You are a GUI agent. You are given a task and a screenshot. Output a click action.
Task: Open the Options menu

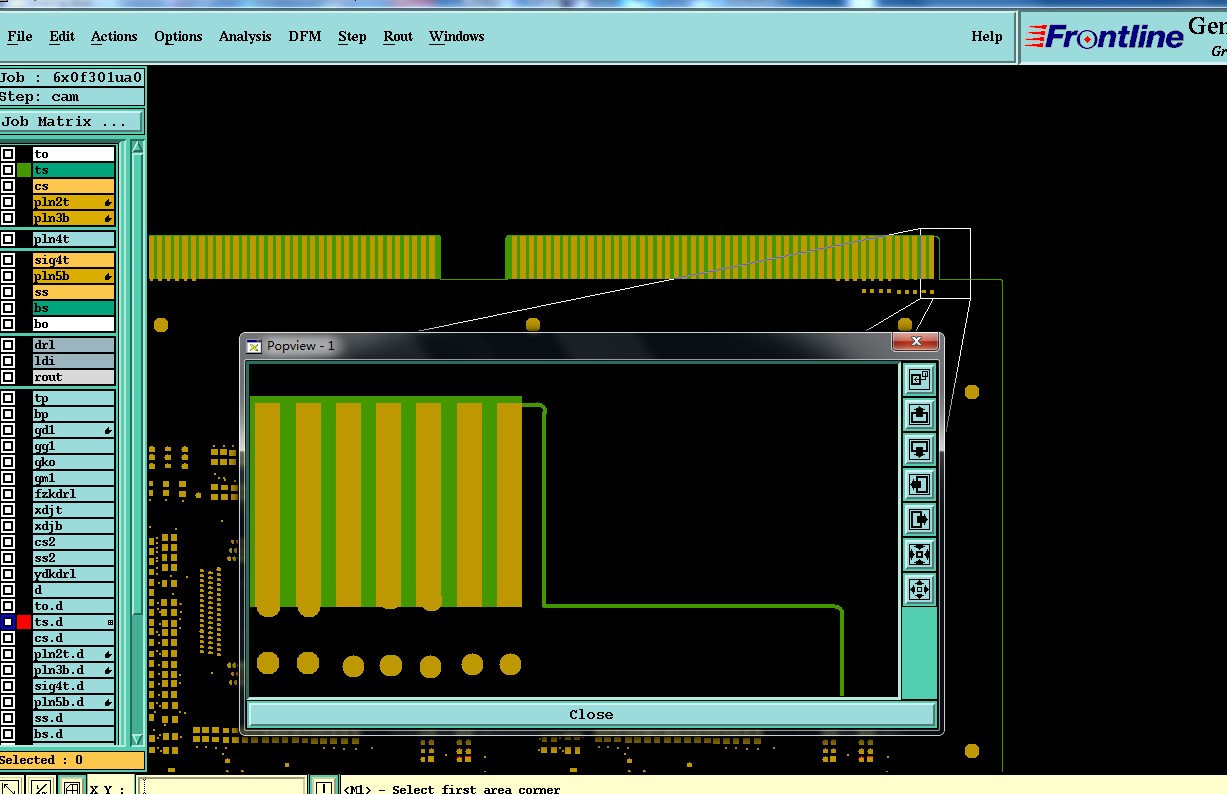(x=178, y=36)
